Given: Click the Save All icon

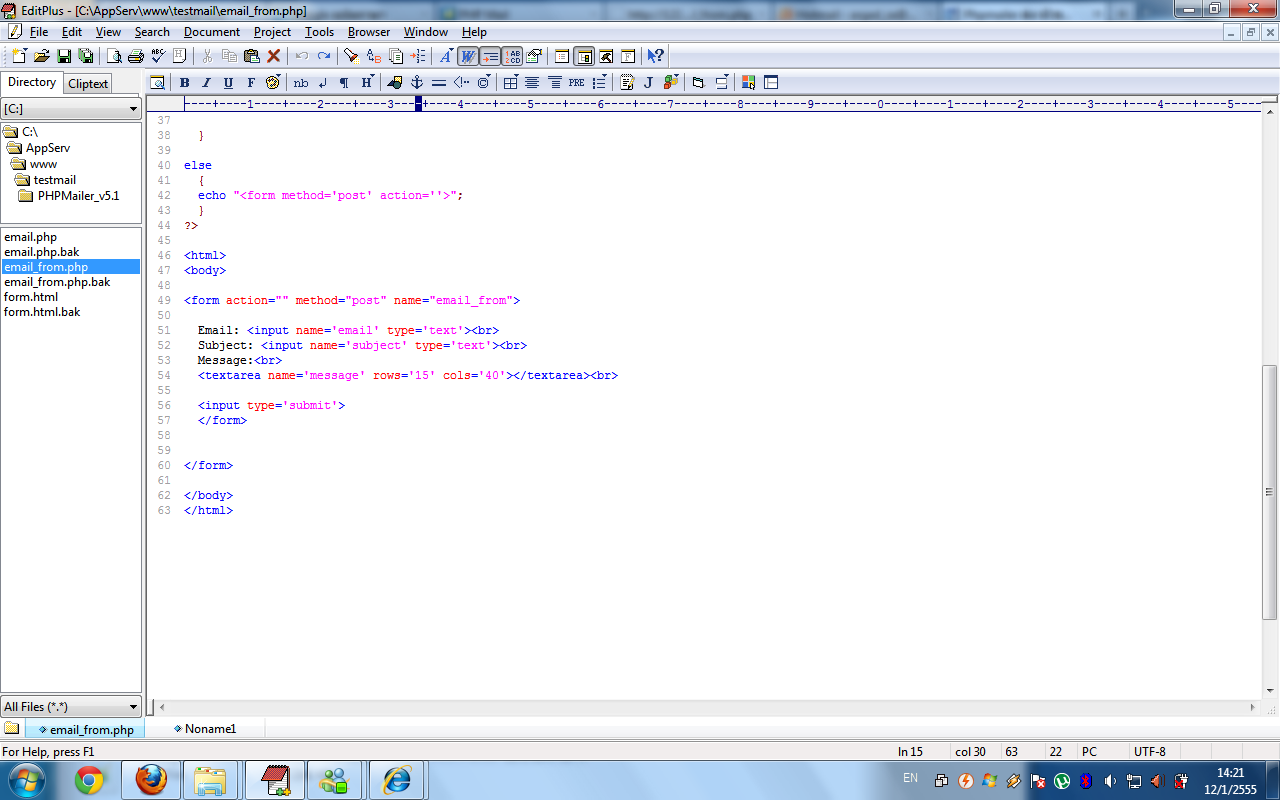Looking at the screenshot, I should [x=86, y=56].
